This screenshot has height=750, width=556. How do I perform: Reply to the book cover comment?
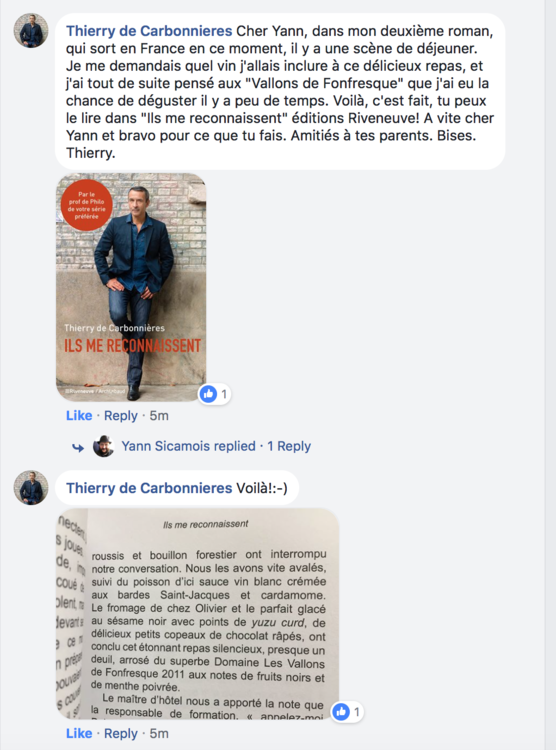click(x=121, y=416)
